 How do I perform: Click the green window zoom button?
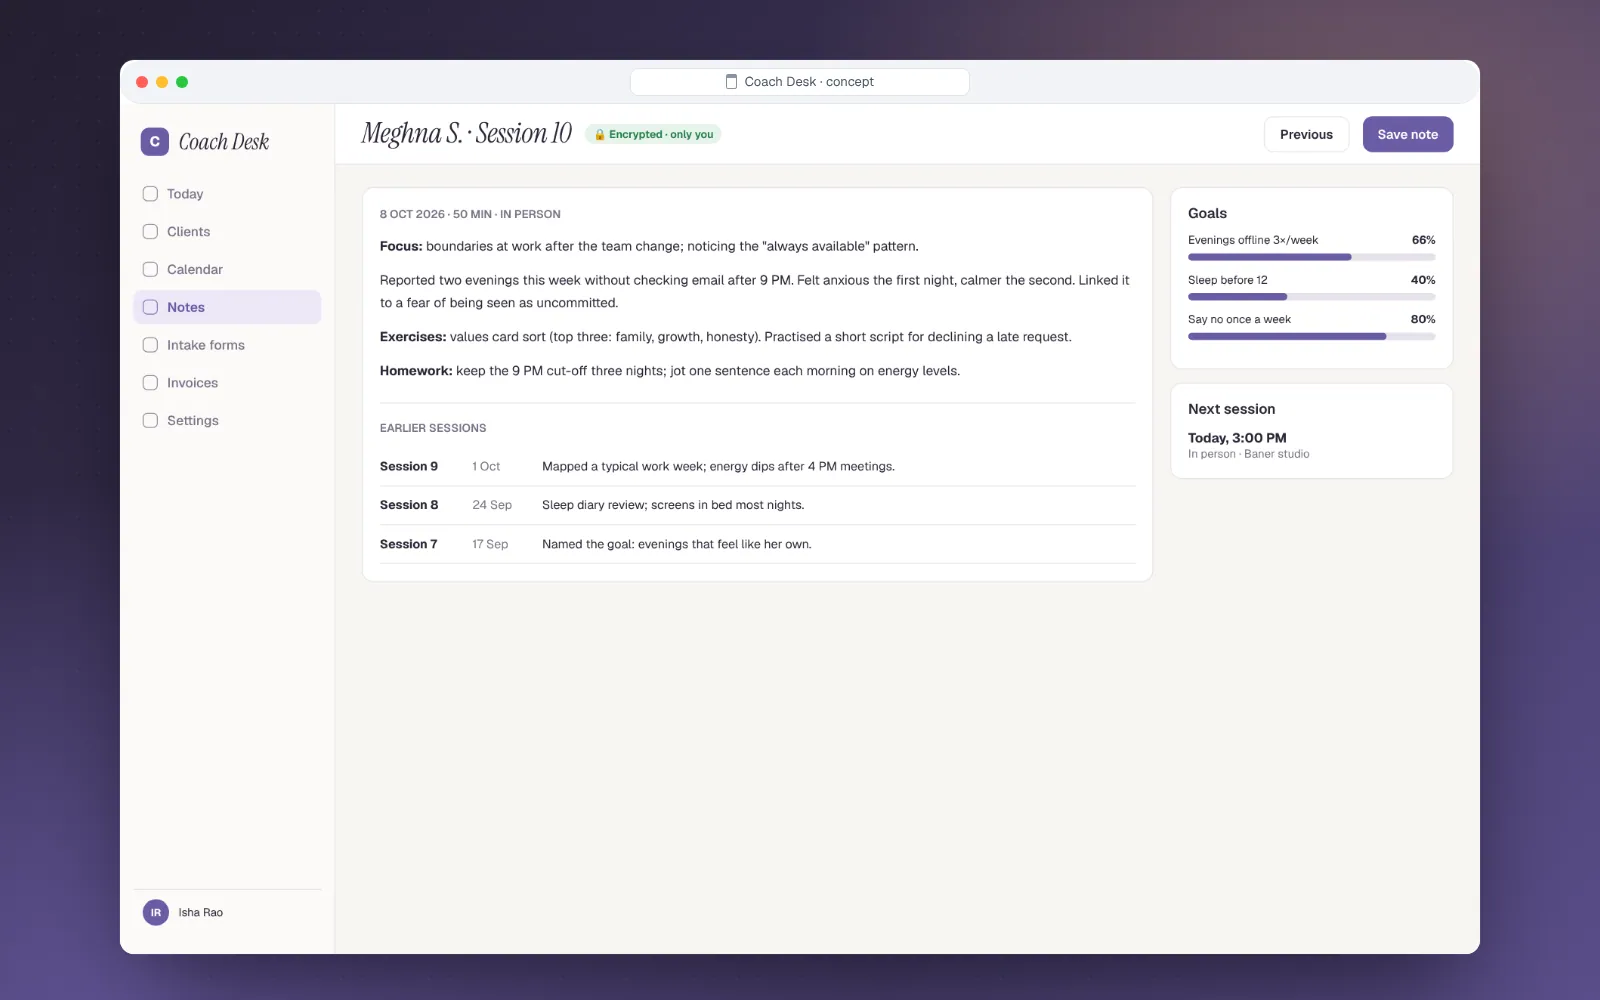pos(182,82)
